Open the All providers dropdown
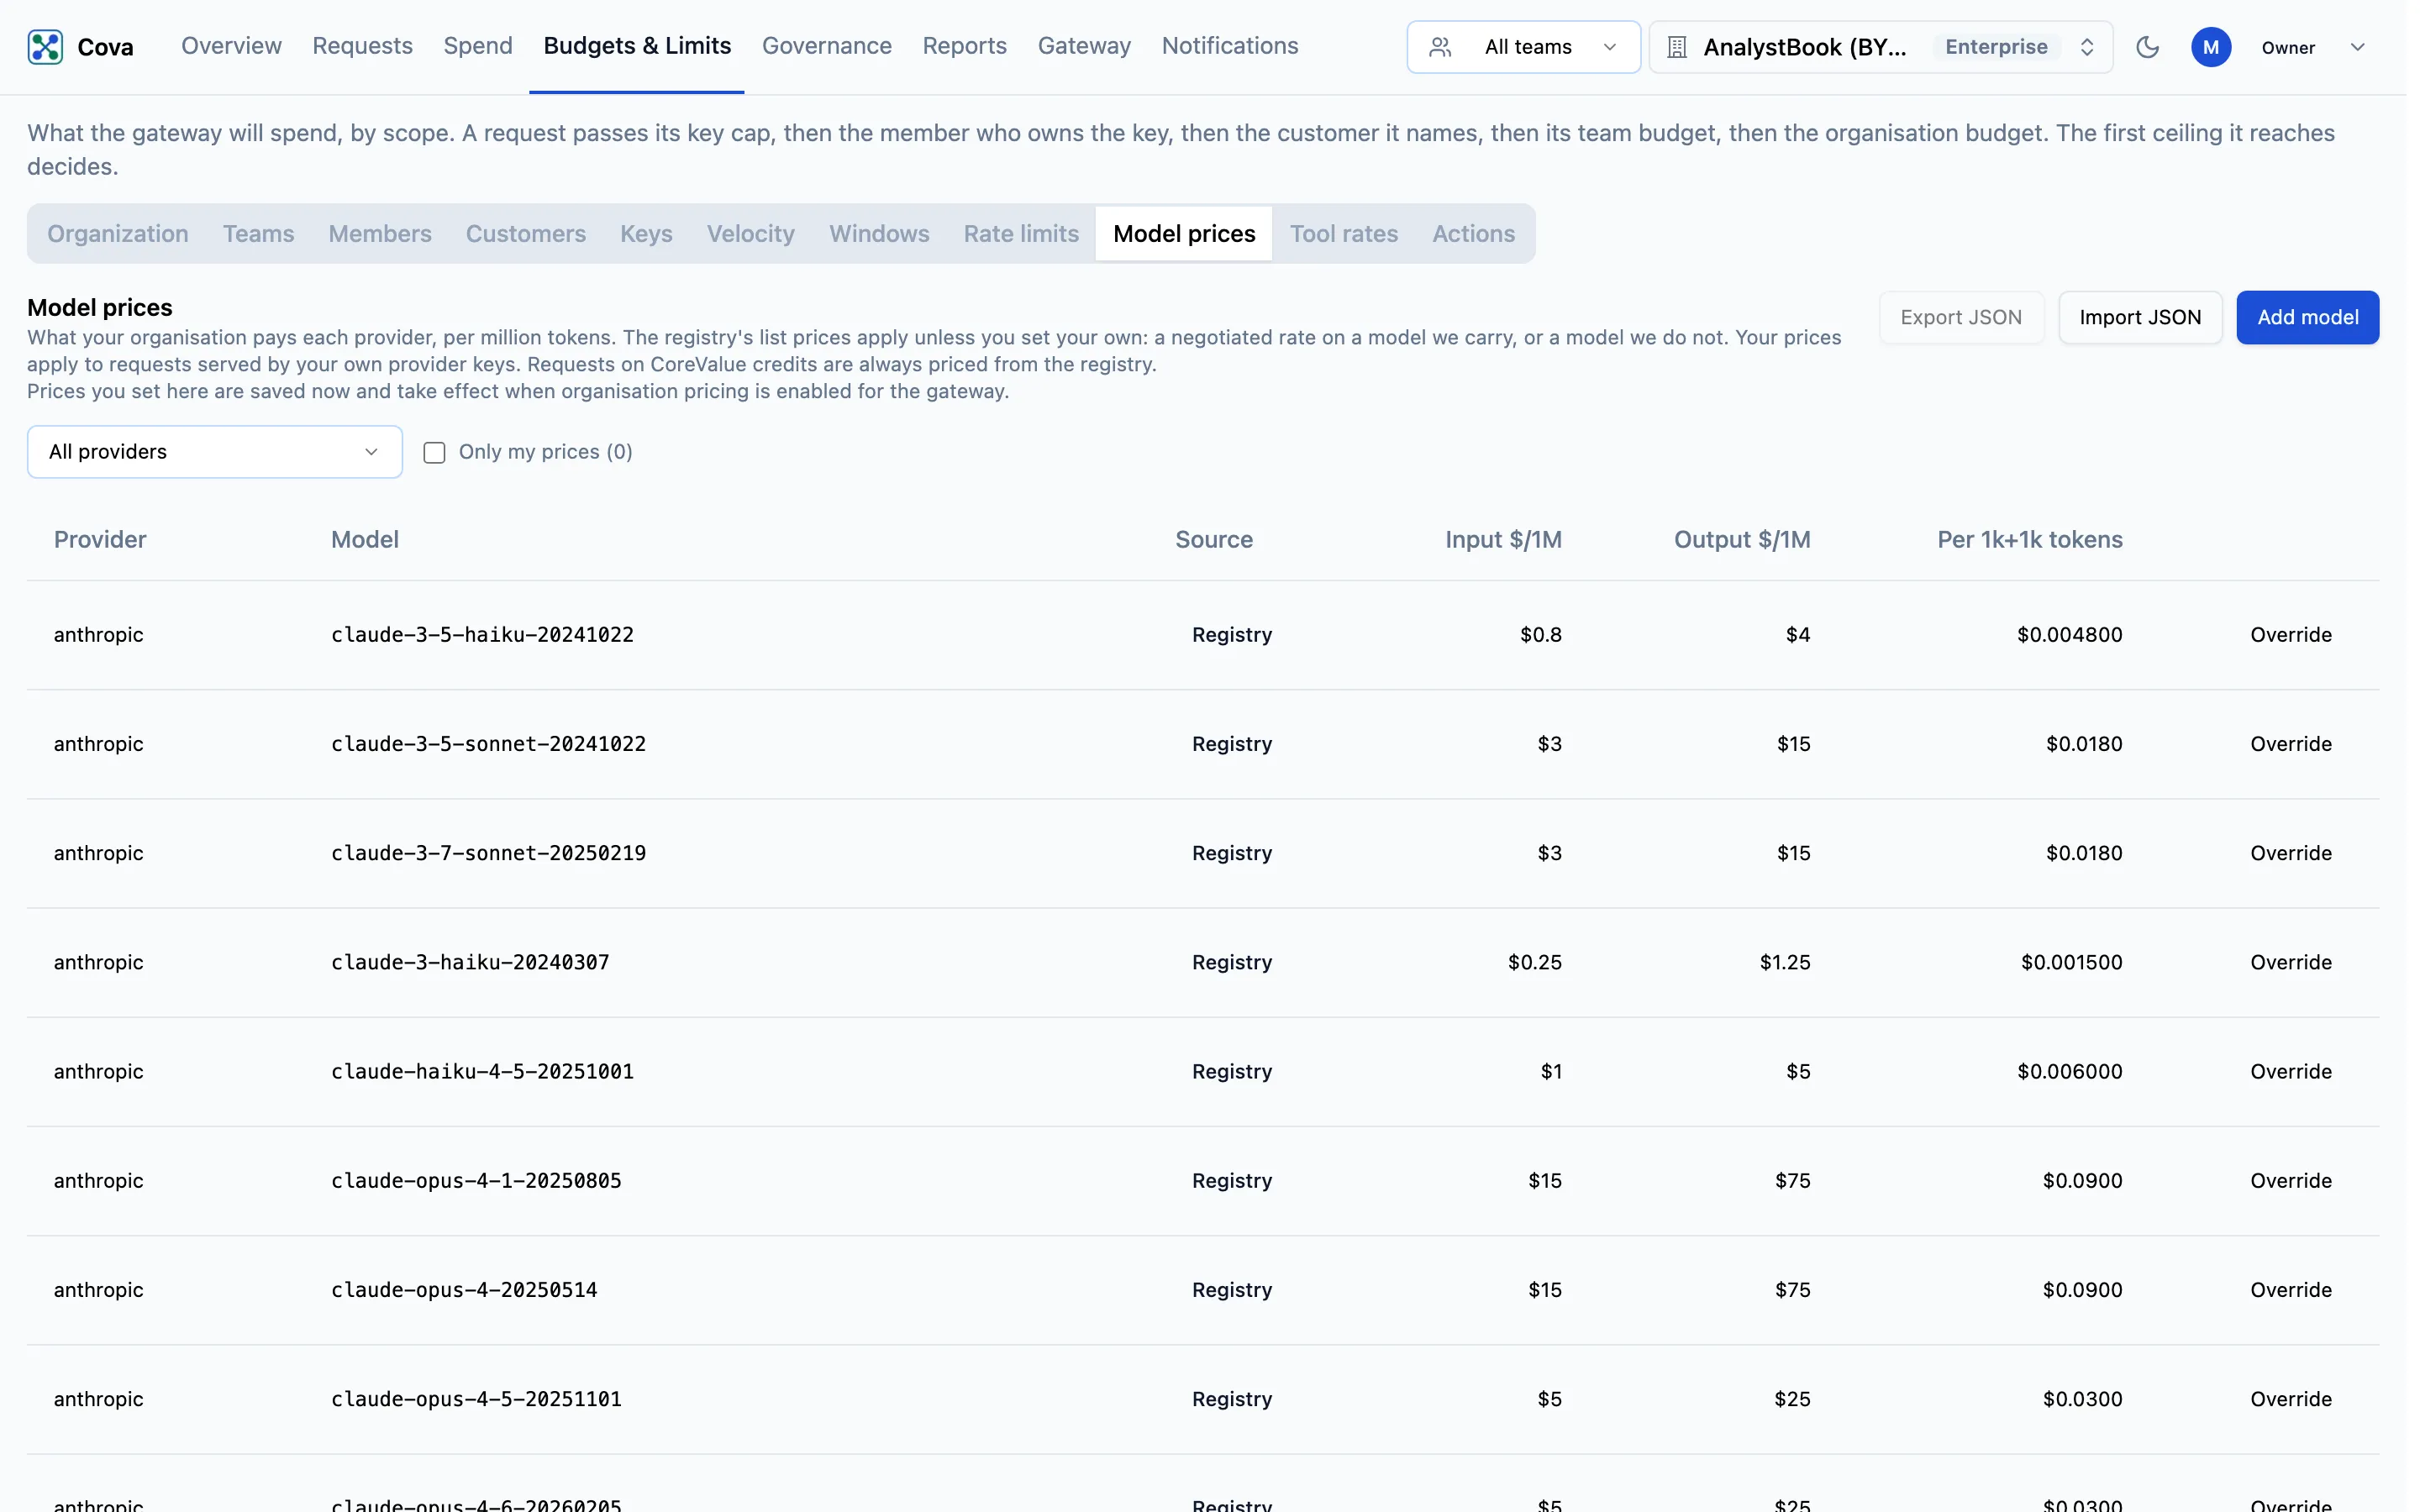The width and height of the screenshot is (2420, 1512). click(x=215, y=452)
